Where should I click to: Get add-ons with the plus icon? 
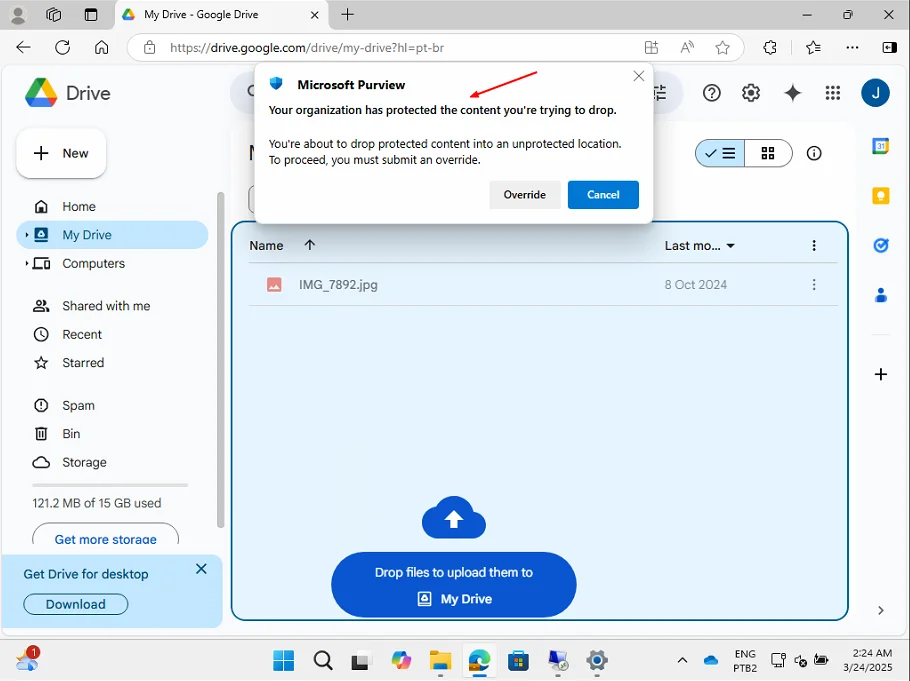point(880,374)
